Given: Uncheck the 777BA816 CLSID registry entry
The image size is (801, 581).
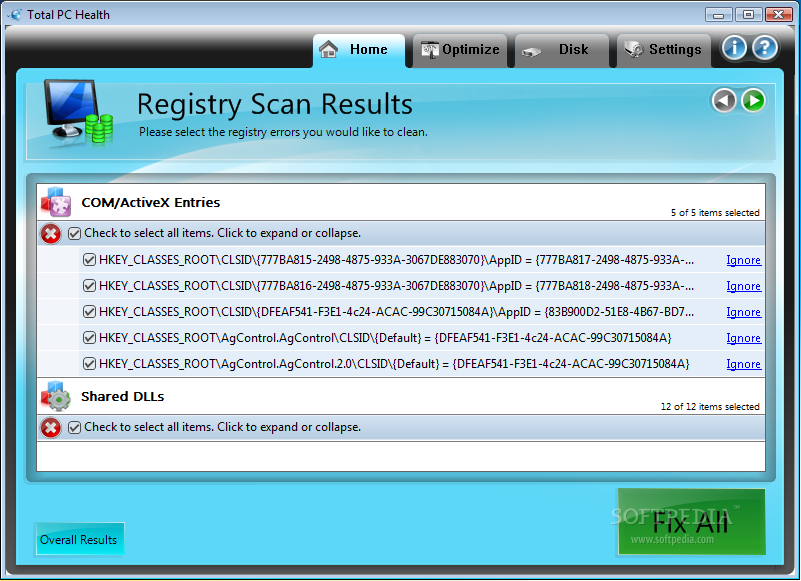Looking at the screenshot, I should point(89,286).
